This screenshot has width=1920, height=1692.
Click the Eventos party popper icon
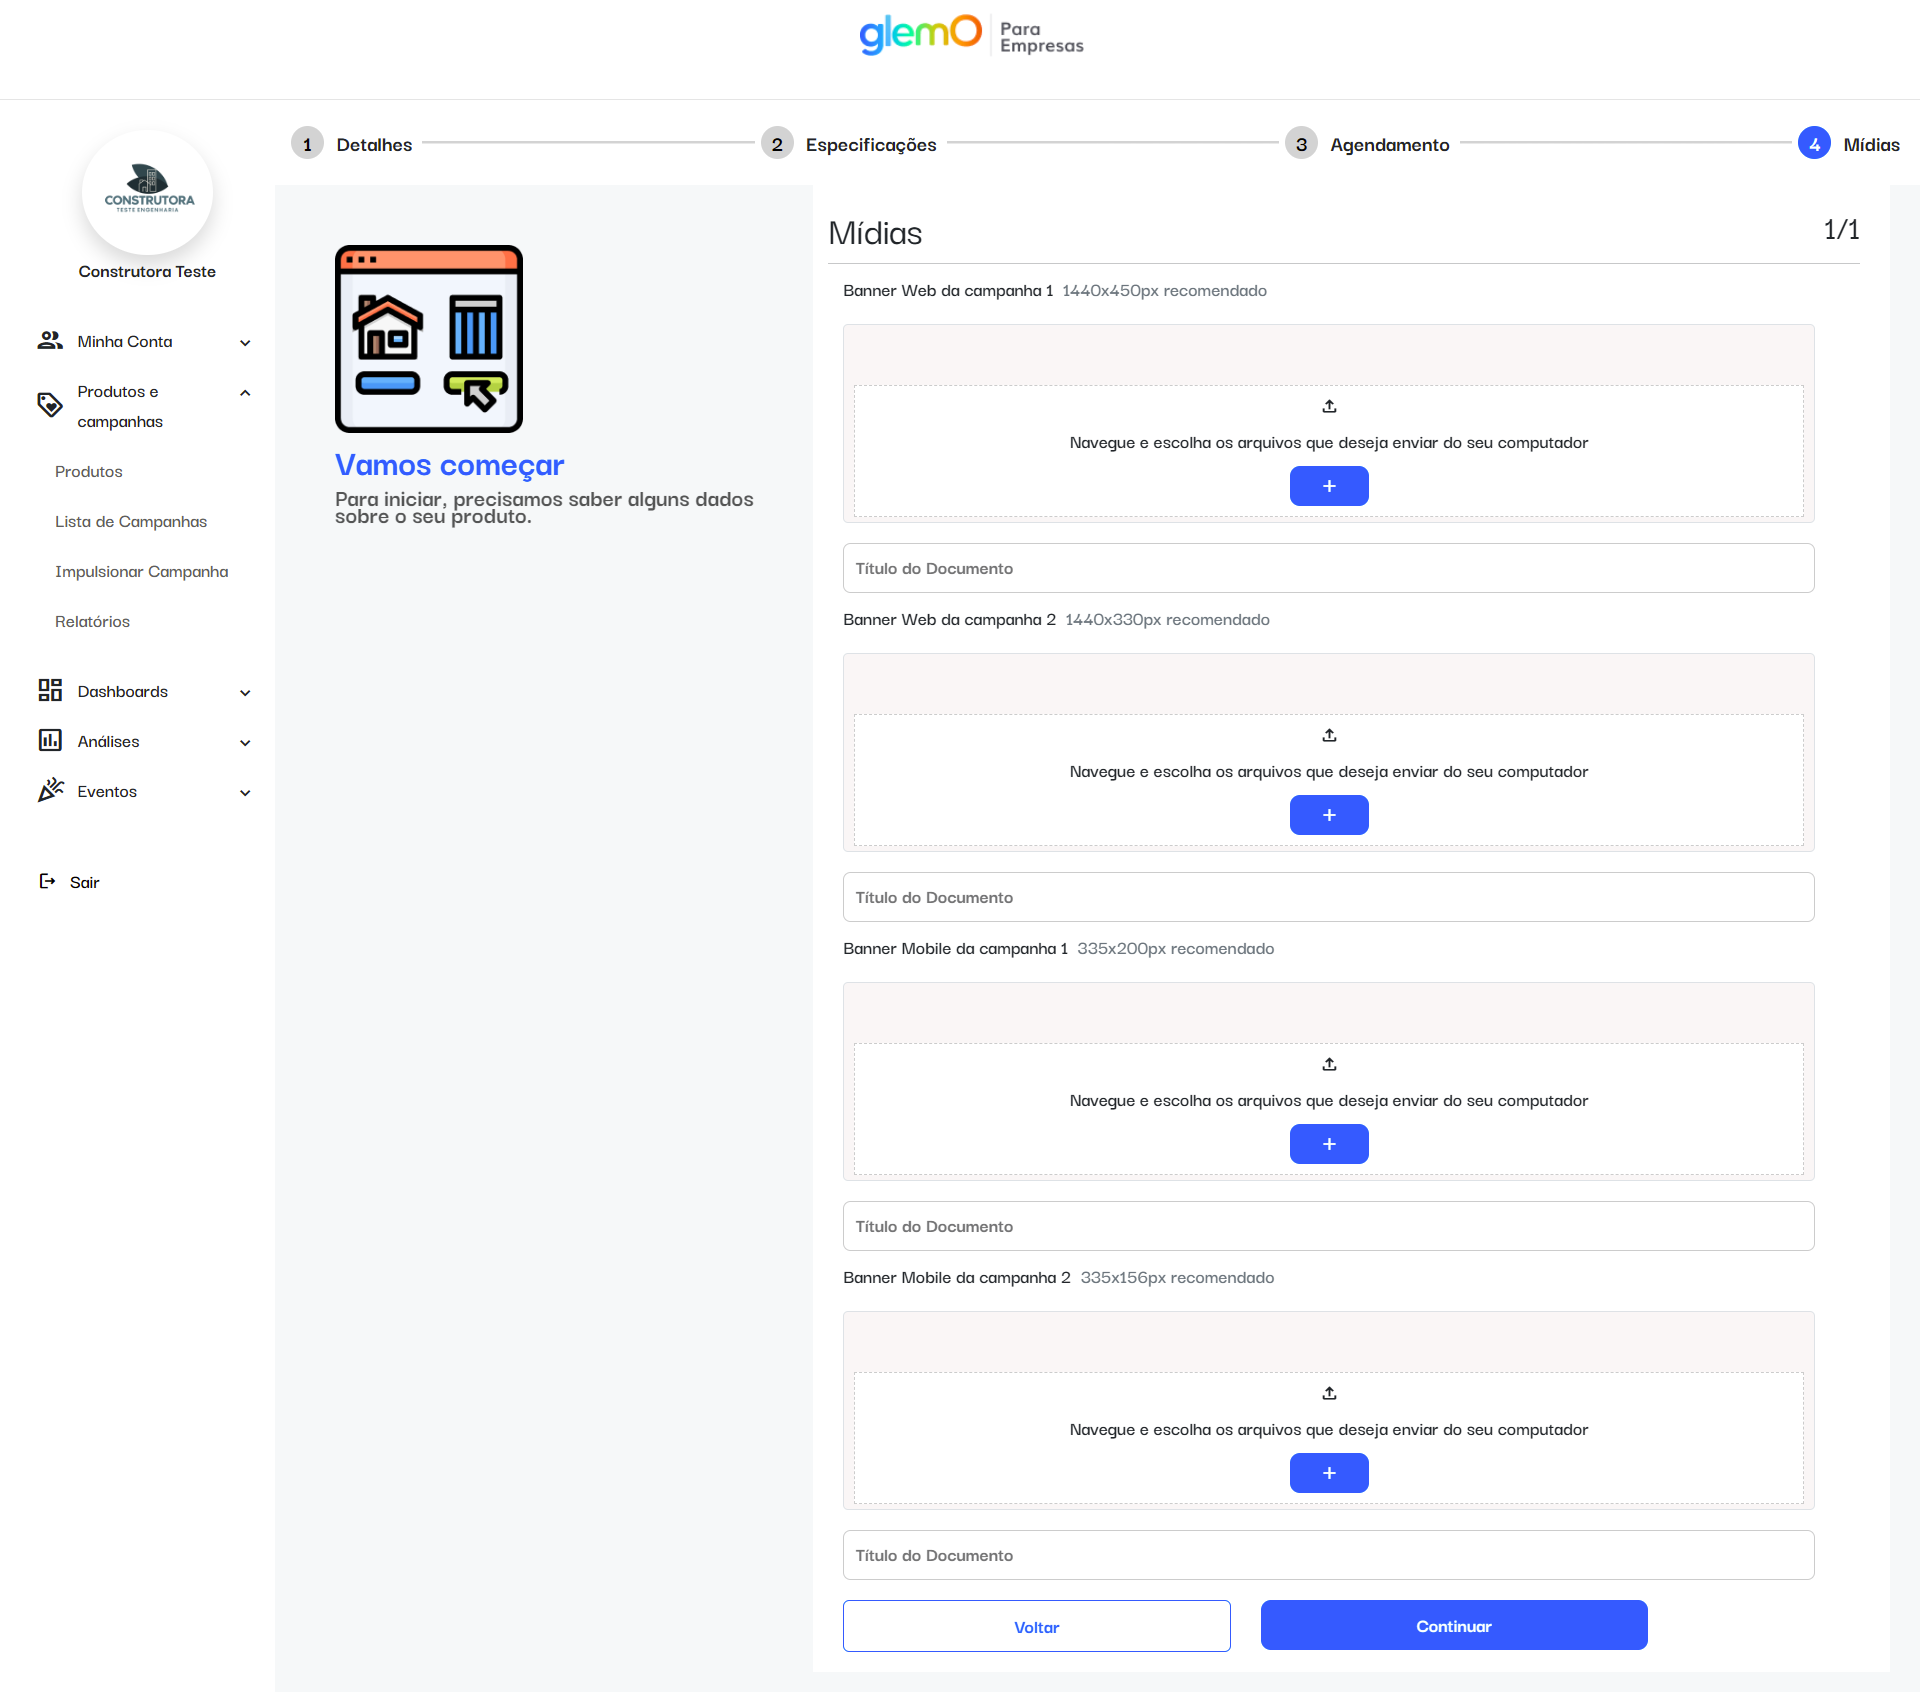coord(50,790)
